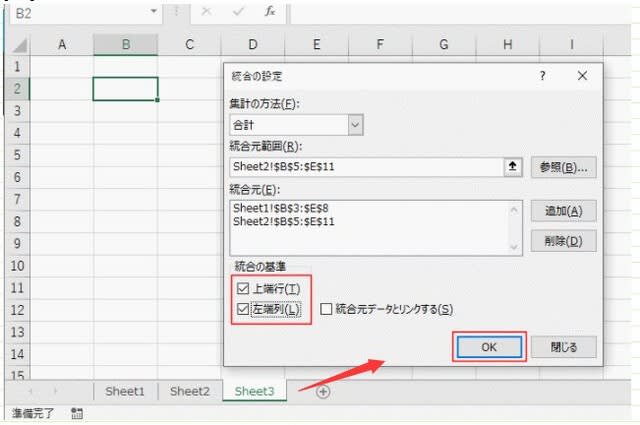Click the formula bar enter checkmark icon

tap(238, 11)
